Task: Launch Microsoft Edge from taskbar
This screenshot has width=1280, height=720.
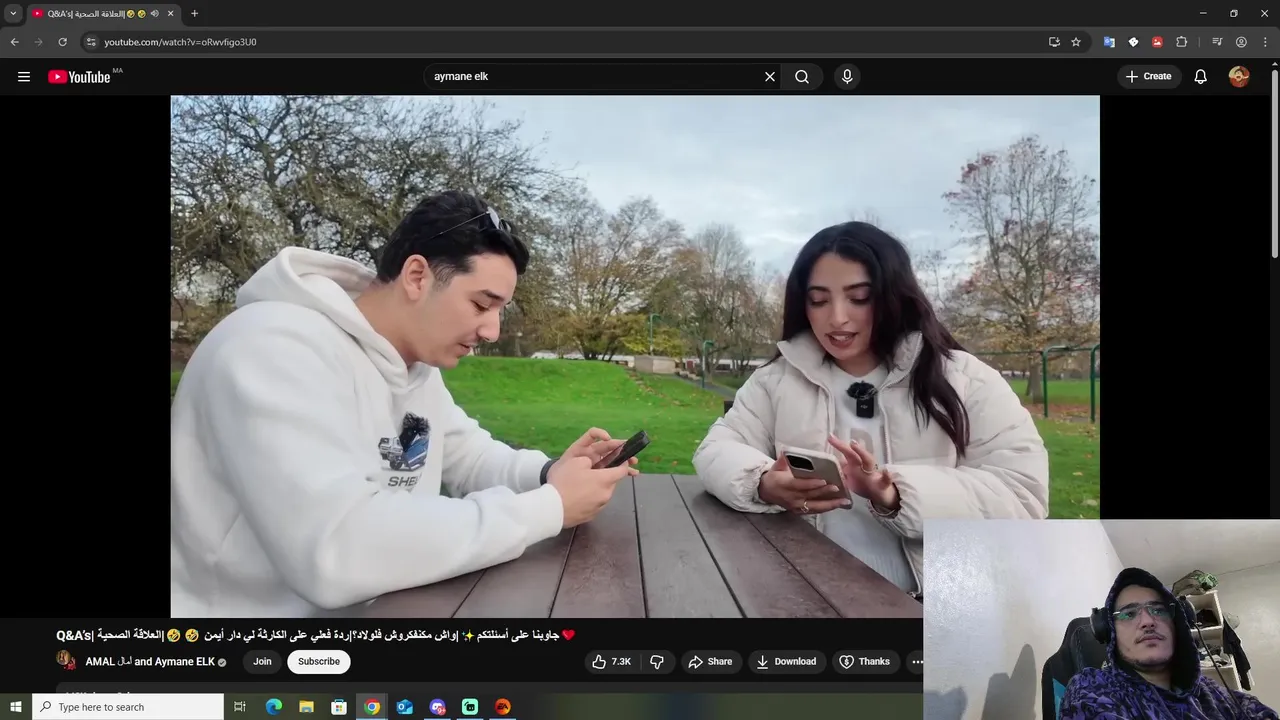Action: pos(273,707)
